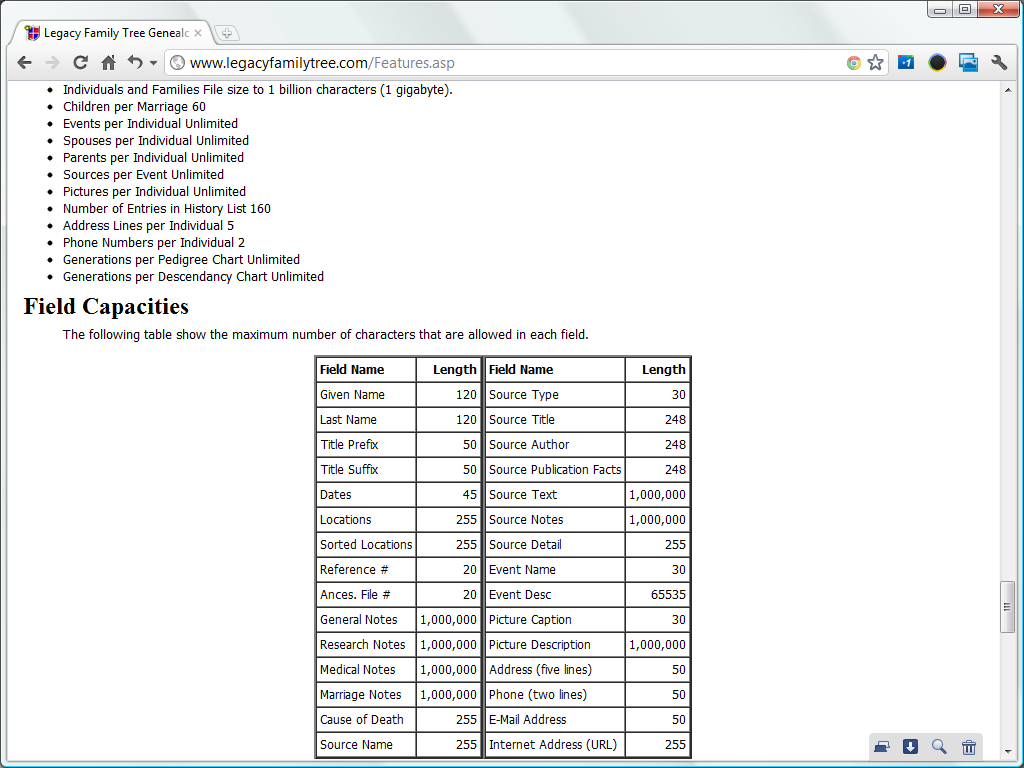Click 'Phone Numbers per Individual 2' item

(154, 242)
